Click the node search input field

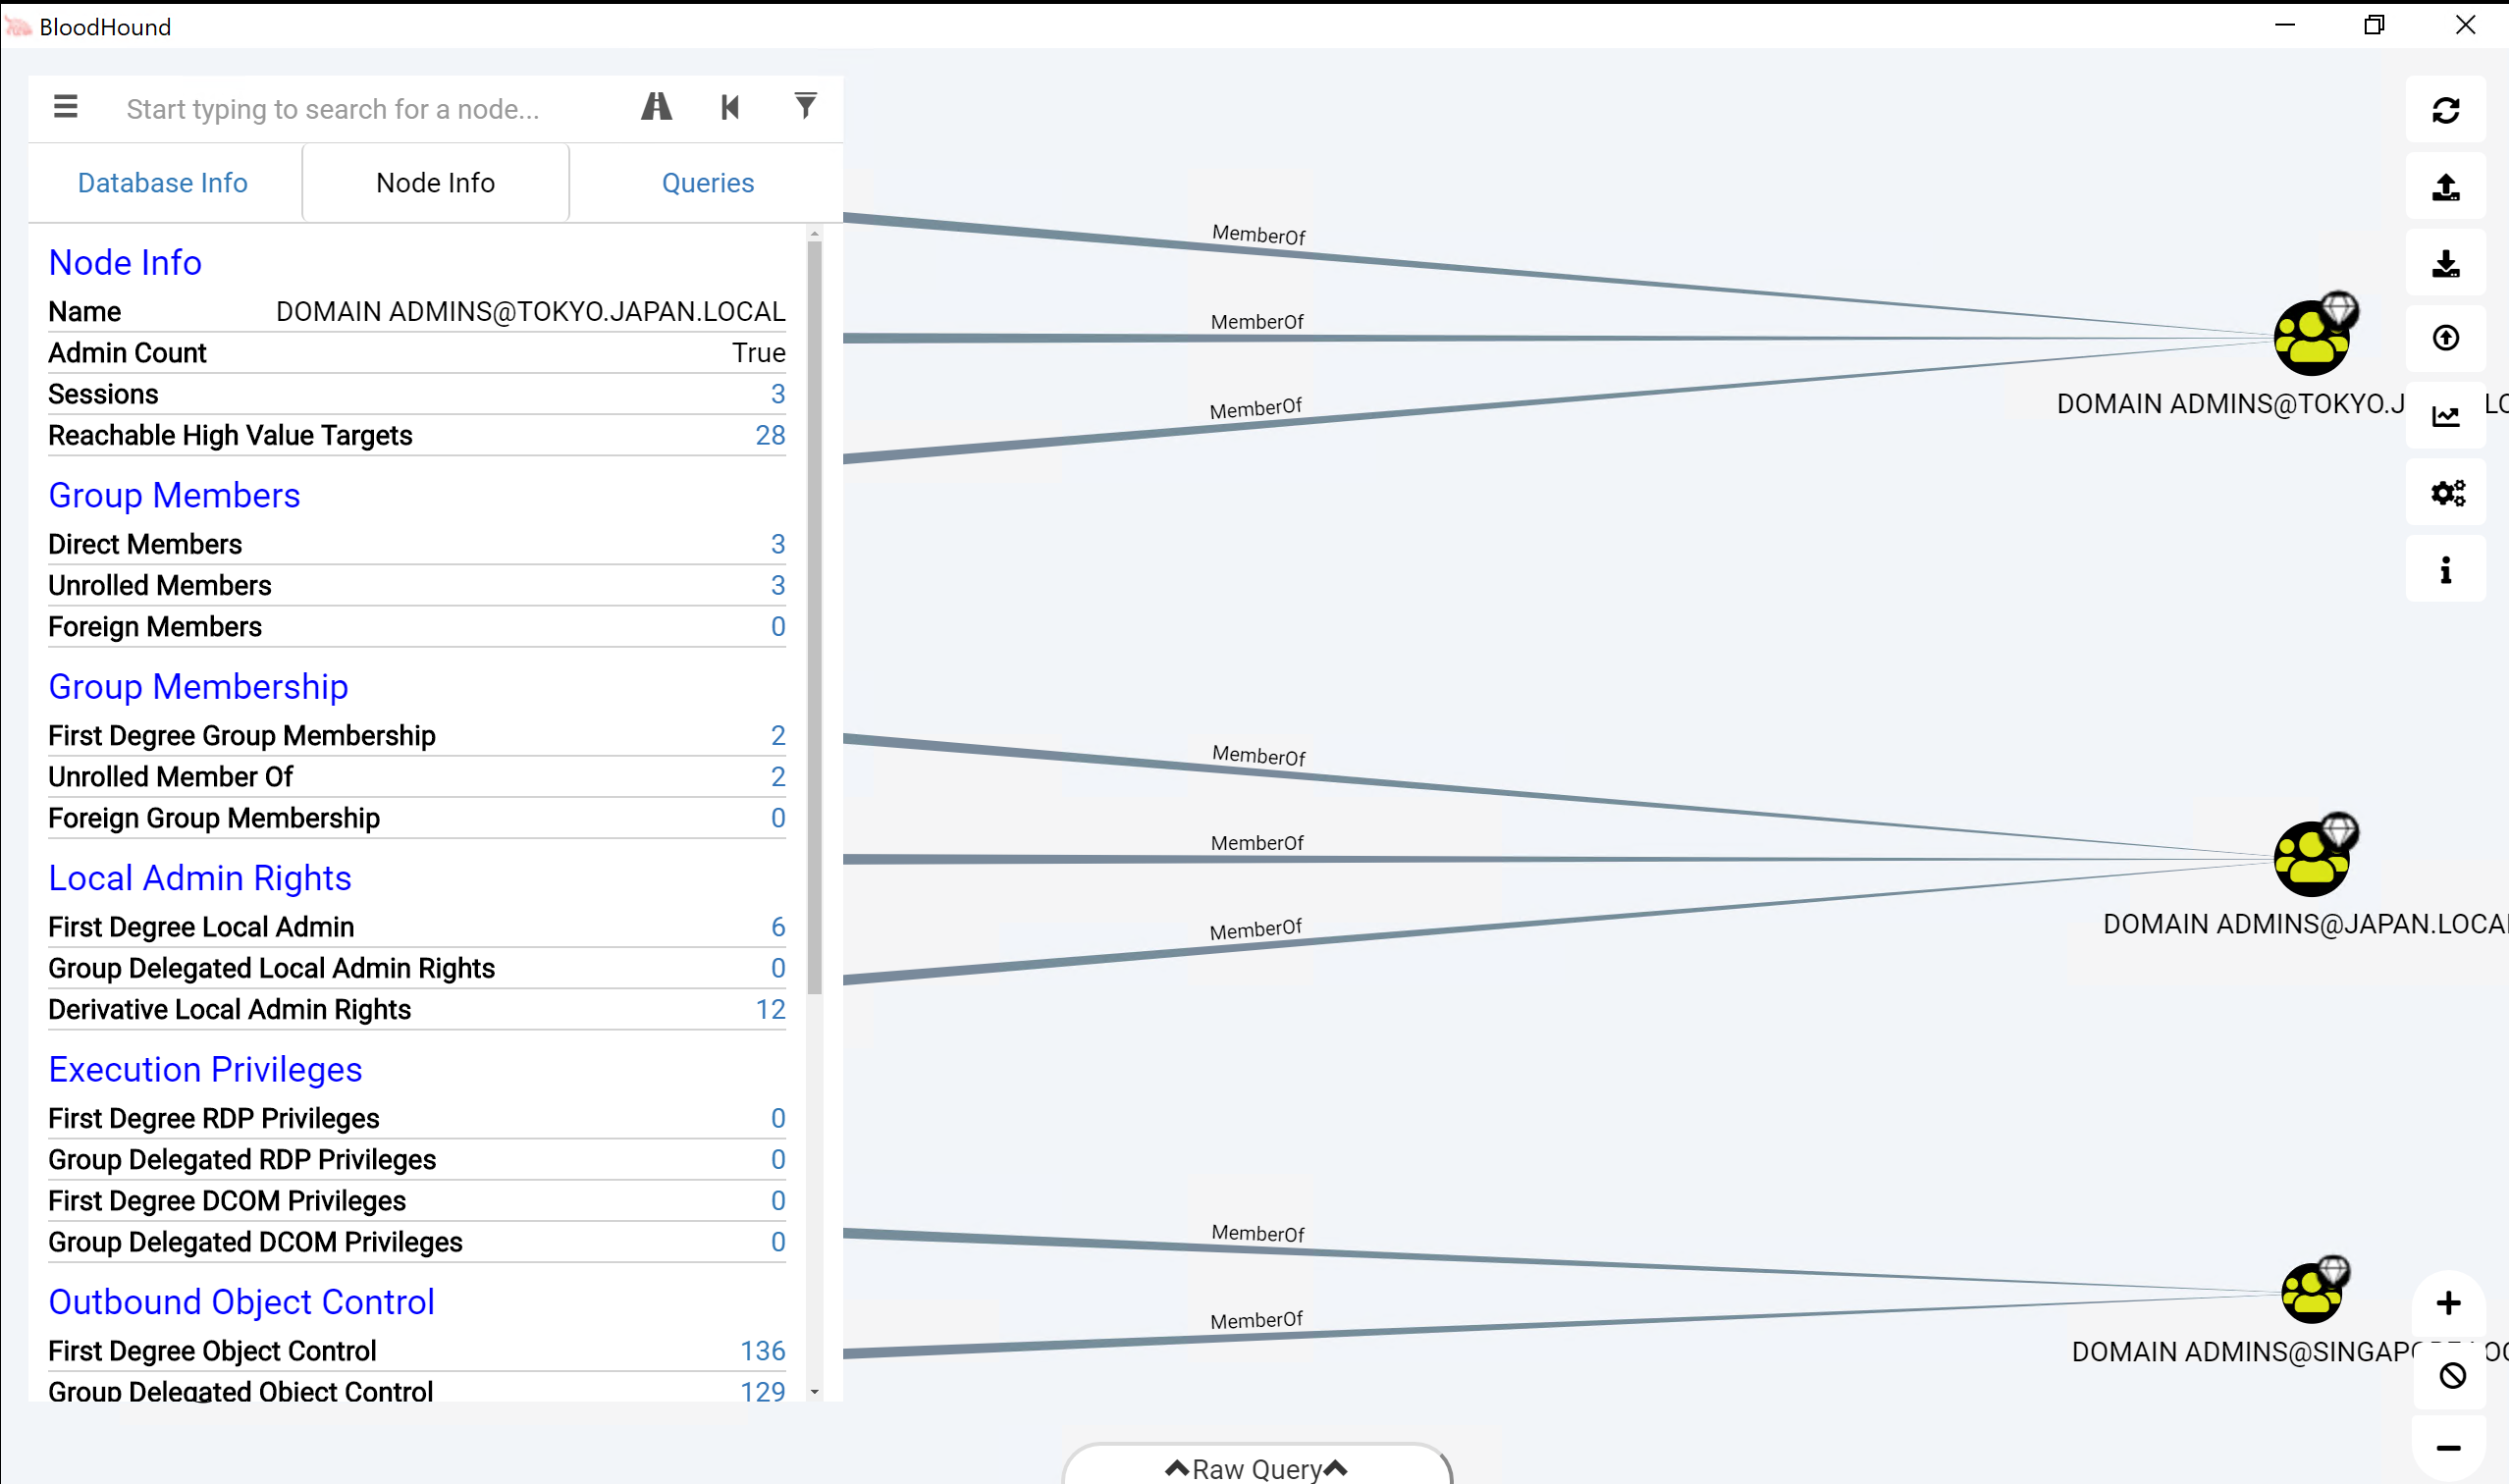pyautogui.click(x=340, y=108)
